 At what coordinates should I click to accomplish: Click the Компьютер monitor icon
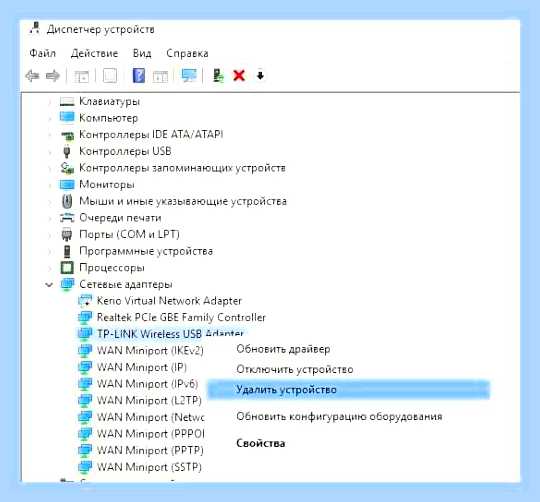coord(67,117)
